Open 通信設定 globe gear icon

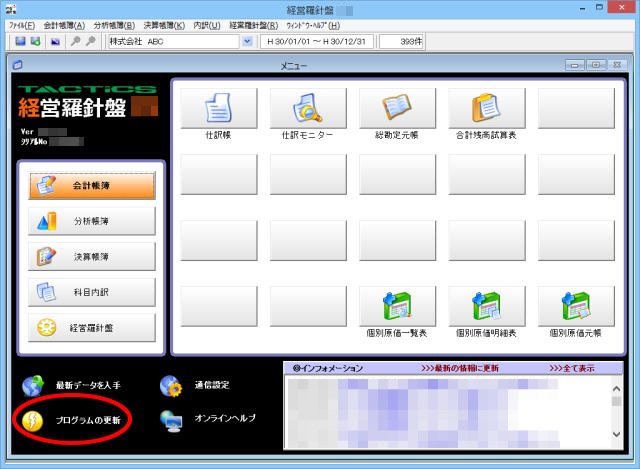click(171, 386)
